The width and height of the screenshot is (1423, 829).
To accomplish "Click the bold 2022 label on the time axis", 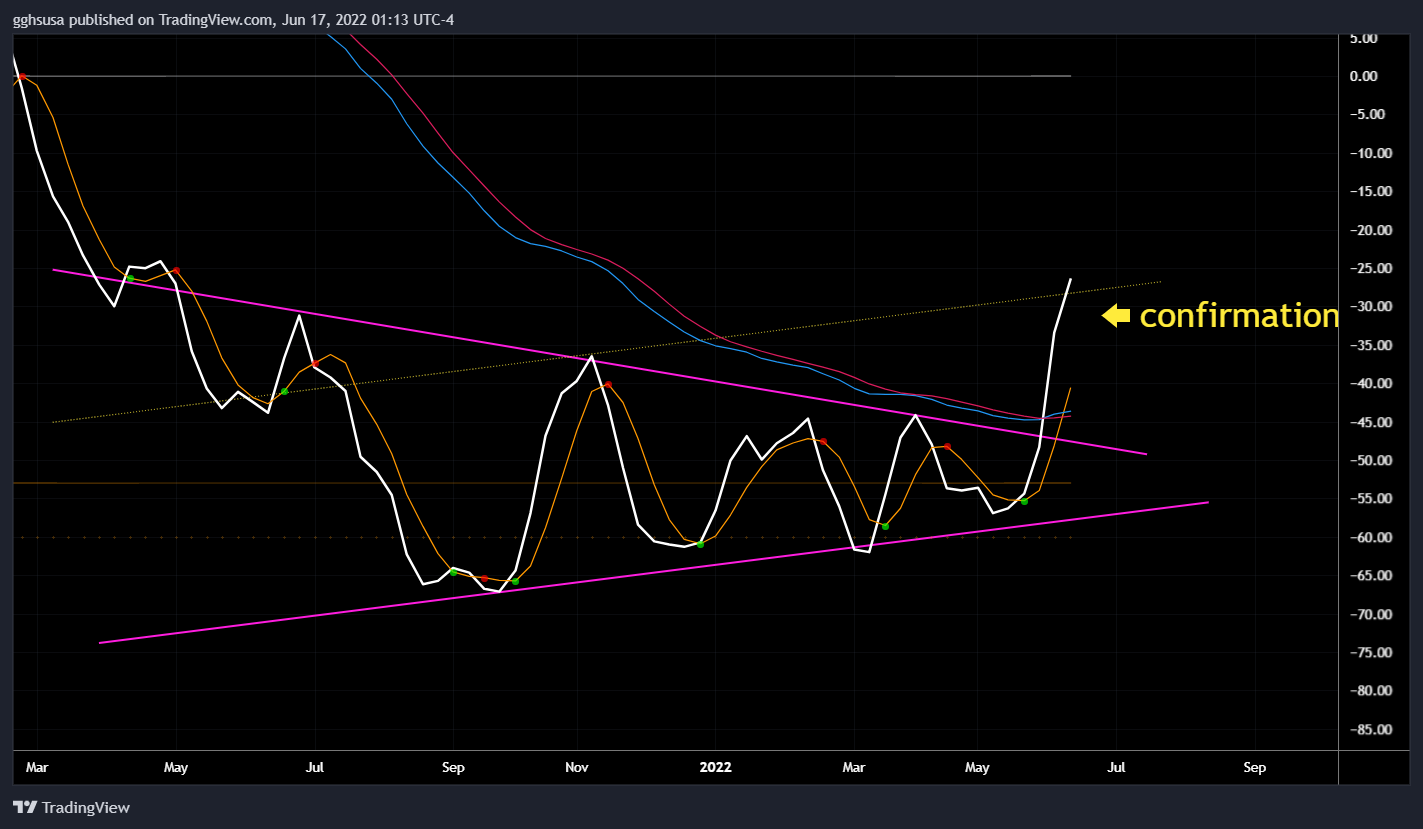I will click(x=715, y=767).
